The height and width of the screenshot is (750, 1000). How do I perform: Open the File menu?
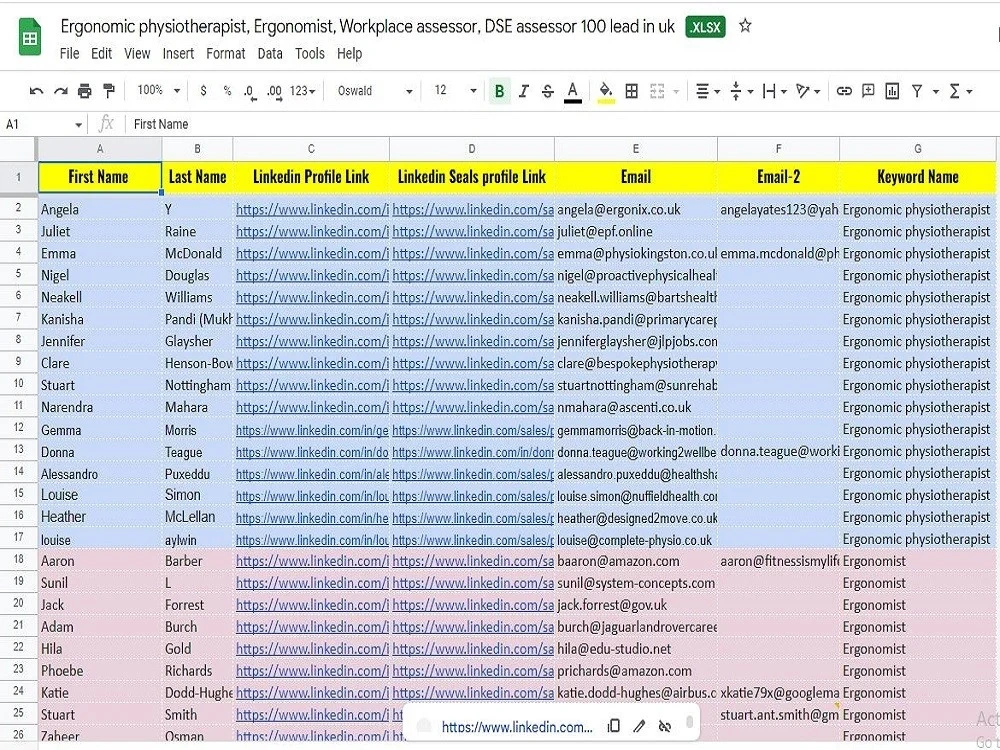[x=70, y=54]
